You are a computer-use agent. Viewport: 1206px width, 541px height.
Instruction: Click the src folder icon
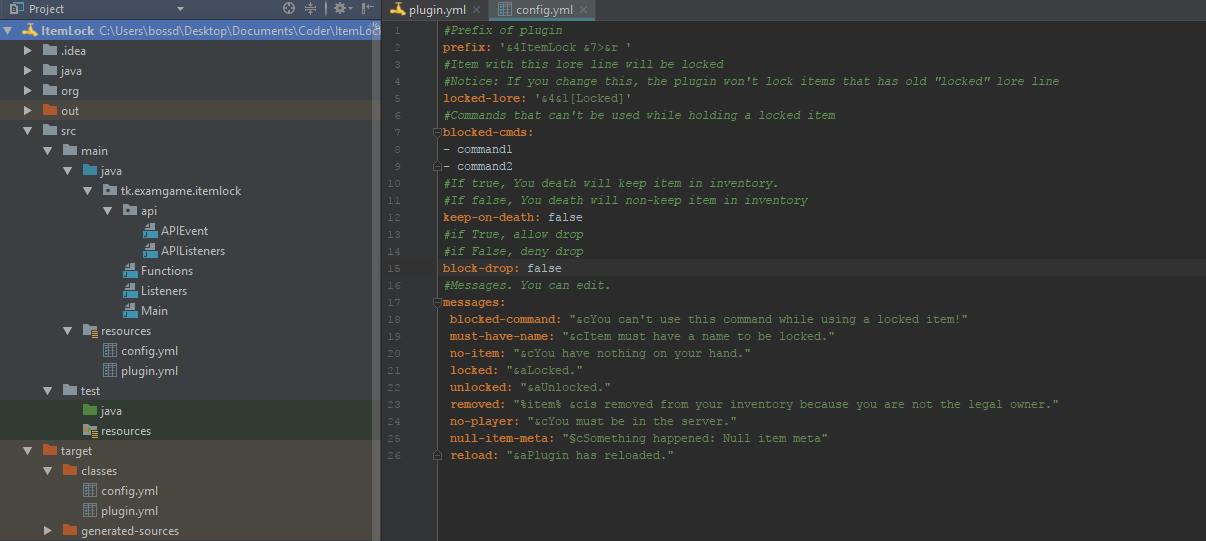pyautogui.click(x=50, y=131)
